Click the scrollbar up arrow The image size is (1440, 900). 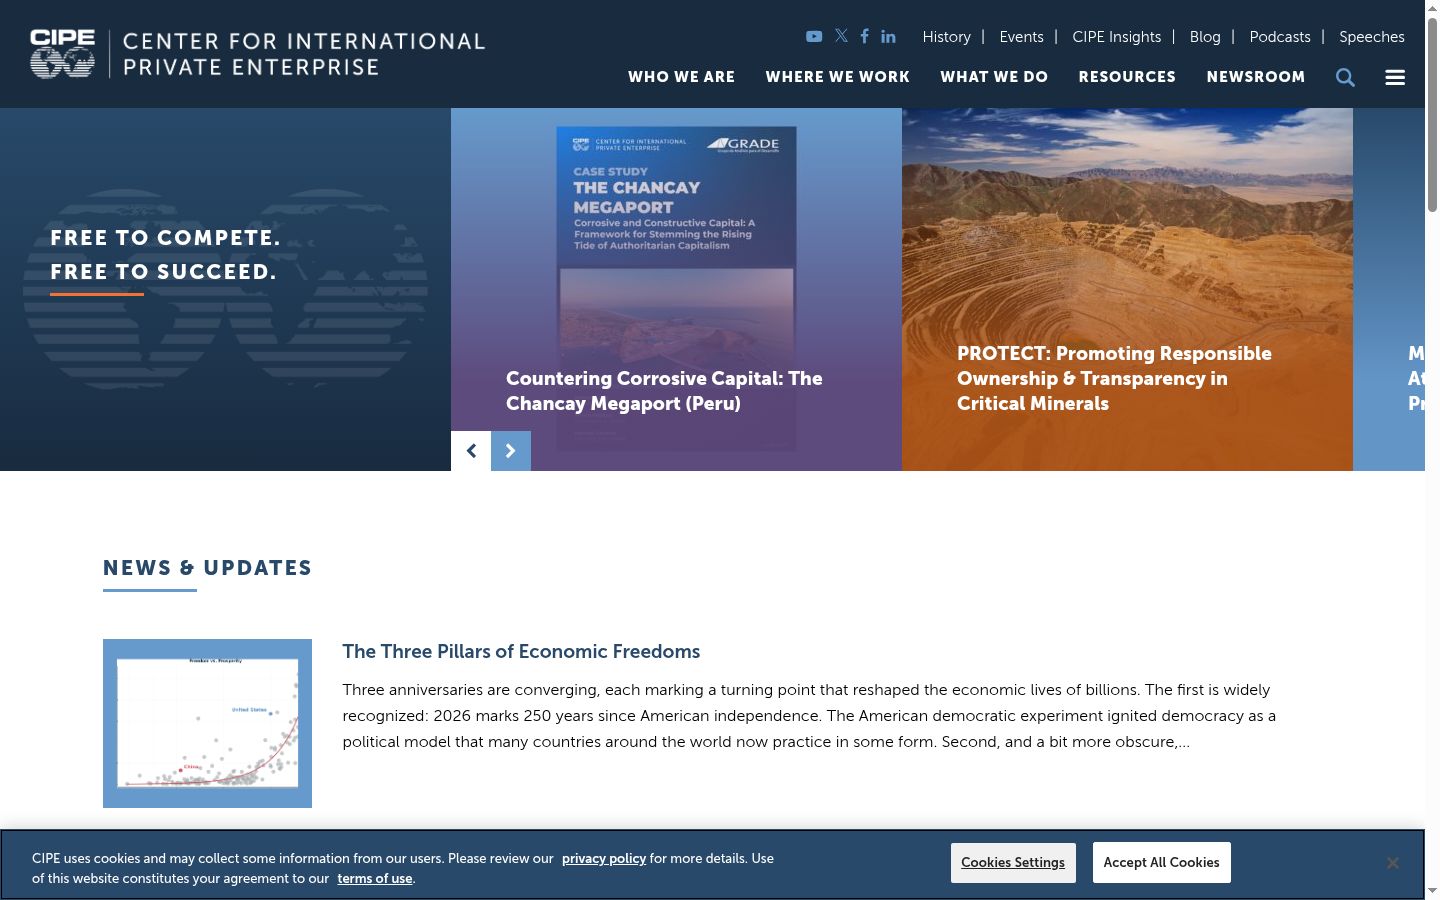(x=1432, y=8)
